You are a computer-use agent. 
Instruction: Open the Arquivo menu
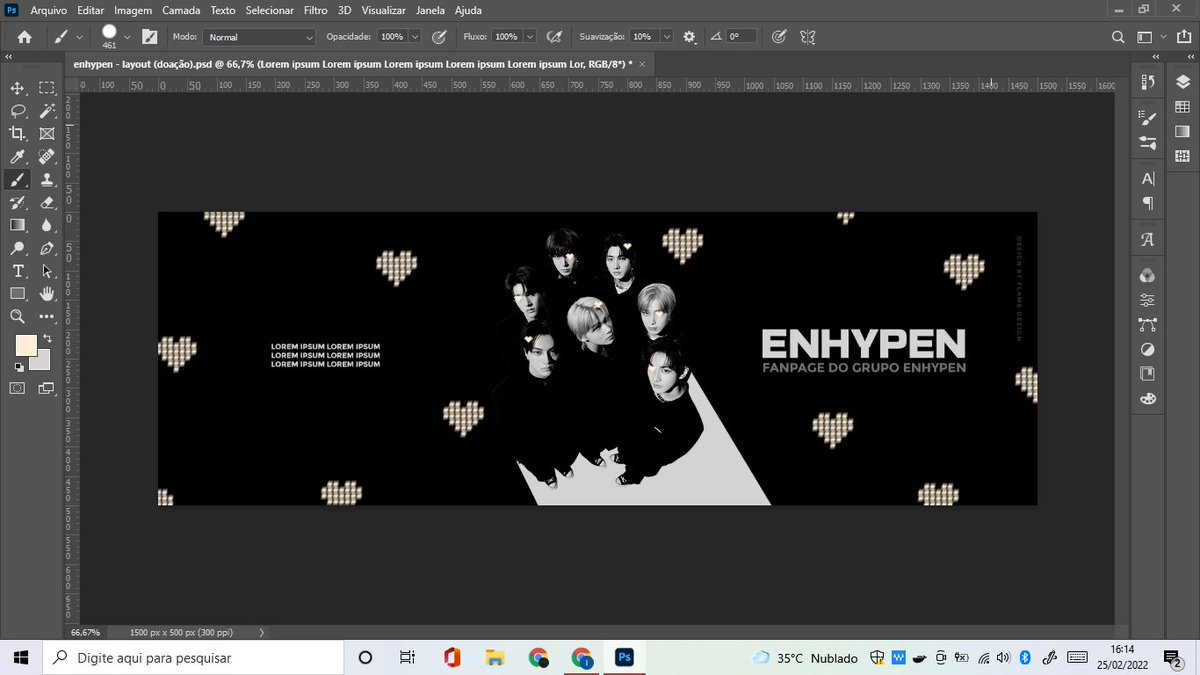point(47,11)
